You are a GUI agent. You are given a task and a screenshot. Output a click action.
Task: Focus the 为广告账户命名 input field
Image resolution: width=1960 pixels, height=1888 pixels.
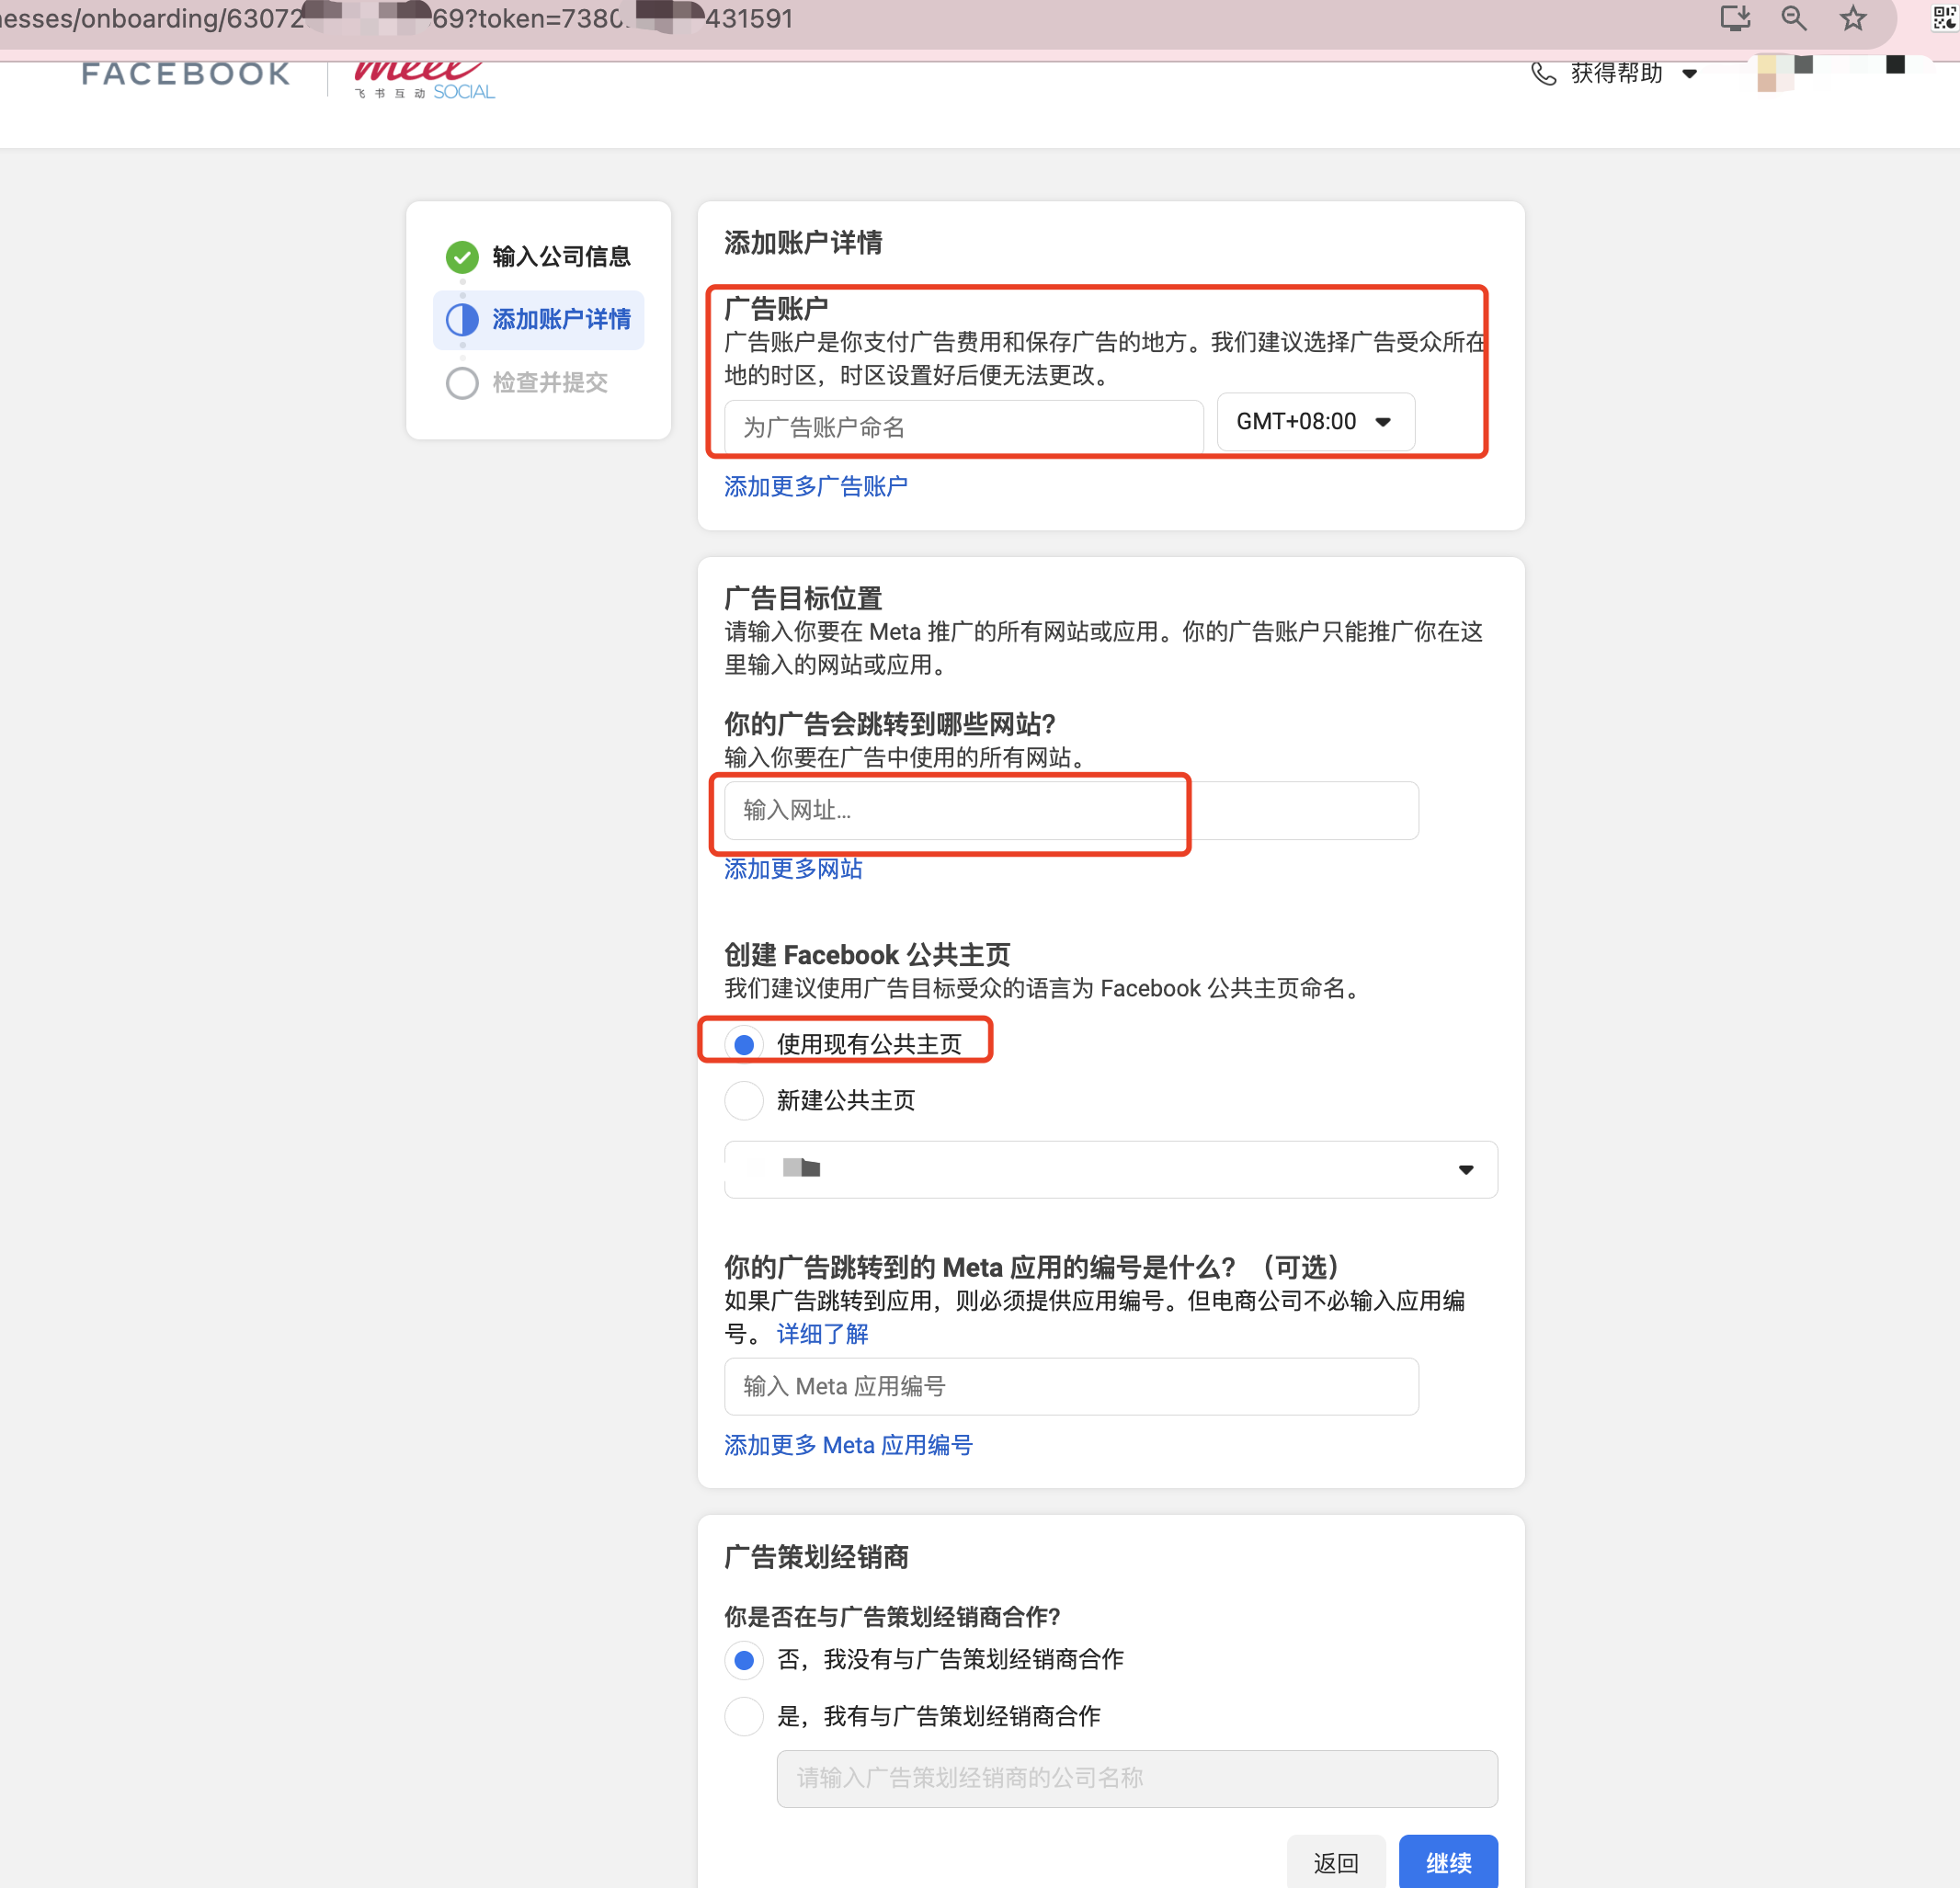click(x=964, y=428)
